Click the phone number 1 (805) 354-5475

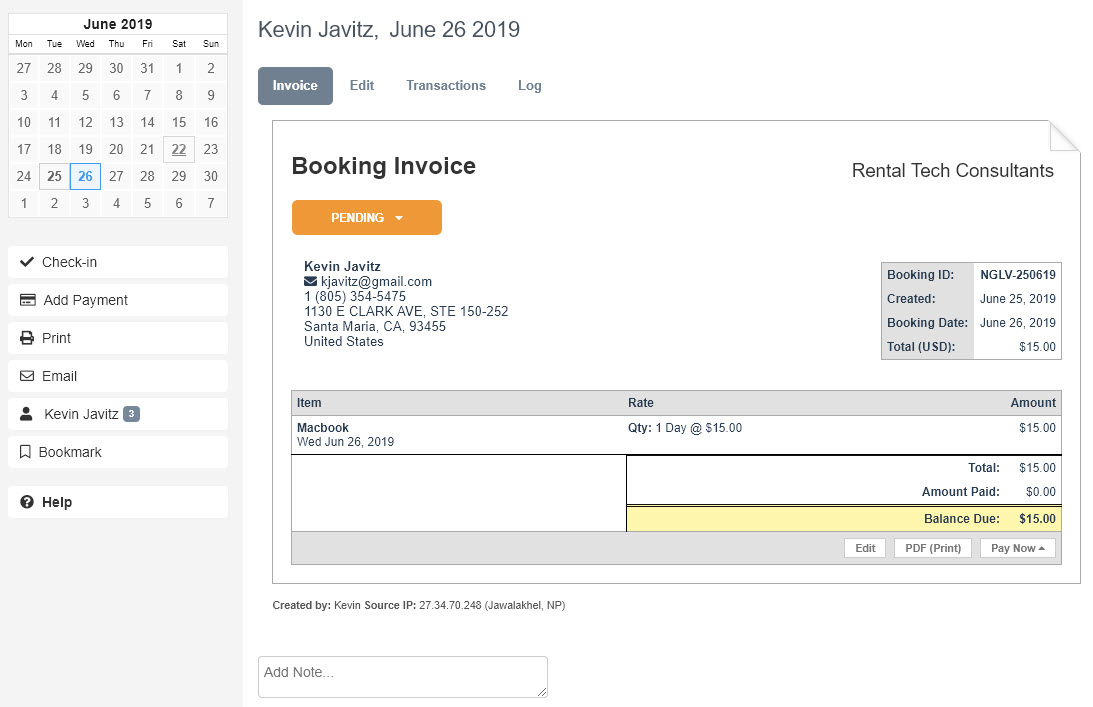[x=355, y=296]
